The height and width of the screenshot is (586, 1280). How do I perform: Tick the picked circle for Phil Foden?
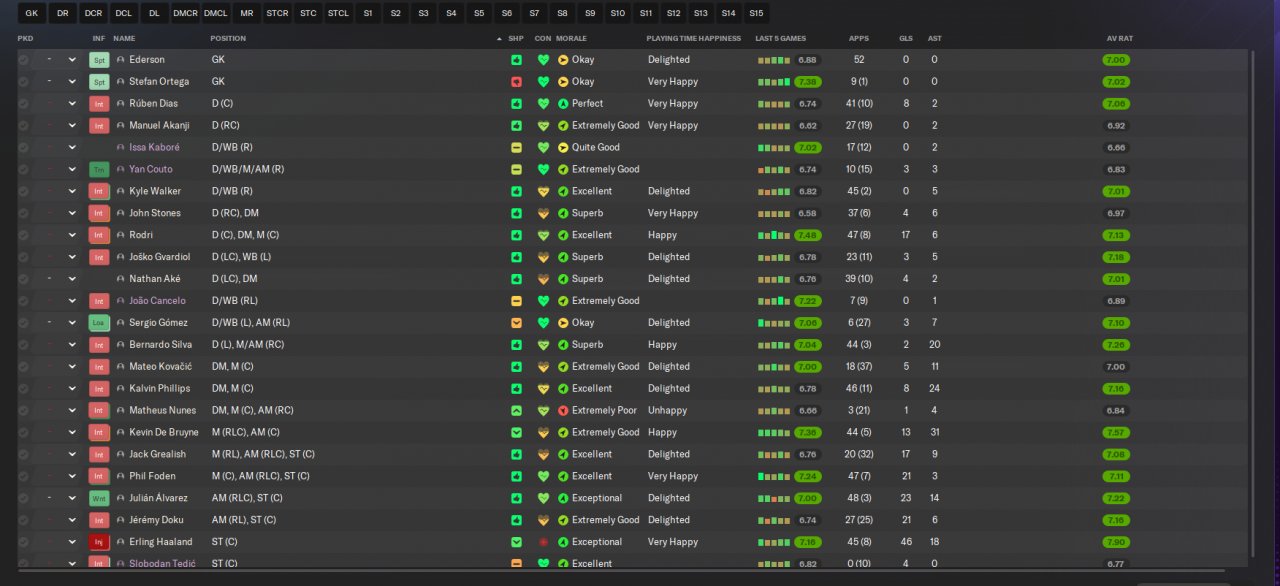[x=23, y=476]
